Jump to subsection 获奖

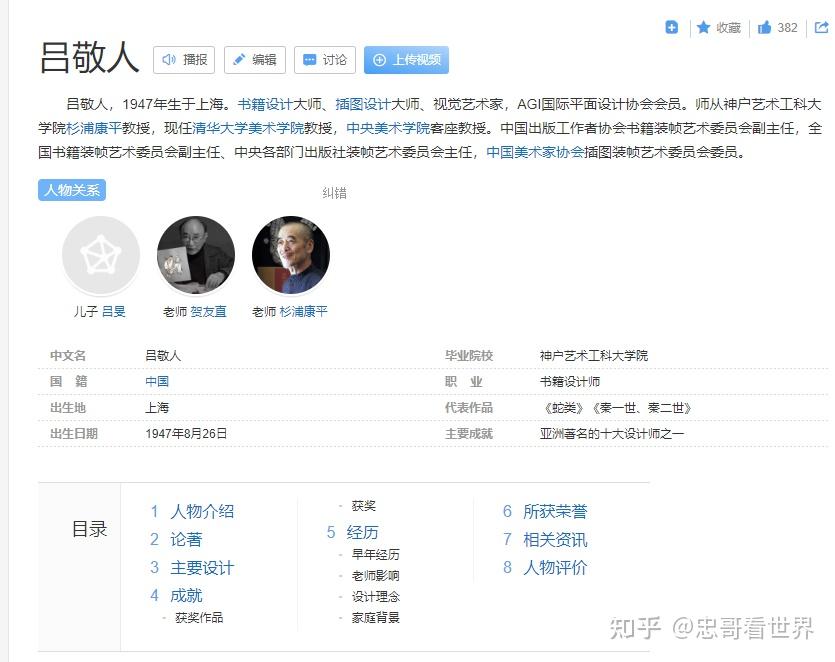coord(364,506)
